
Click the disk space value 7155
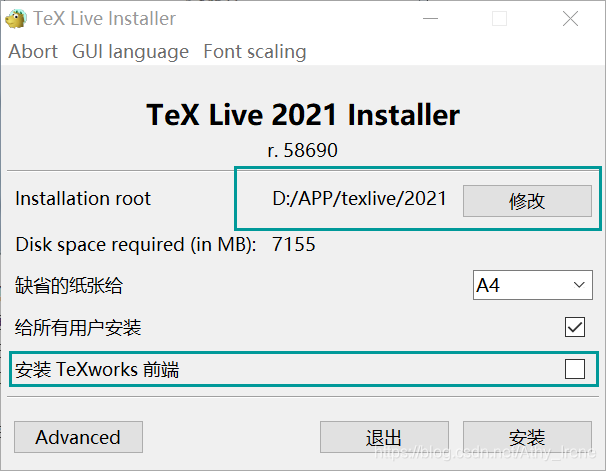[294, 244]
